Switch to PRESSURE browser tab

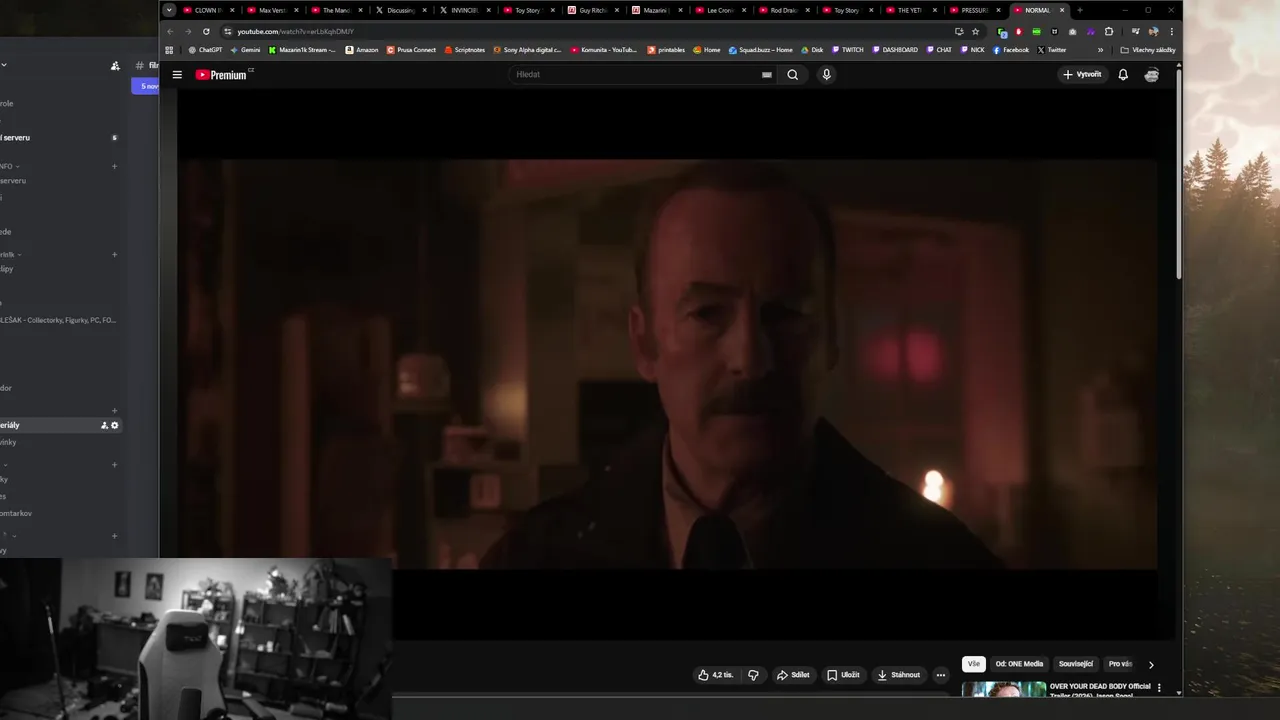pyautogui.click(x=975, y=10)
